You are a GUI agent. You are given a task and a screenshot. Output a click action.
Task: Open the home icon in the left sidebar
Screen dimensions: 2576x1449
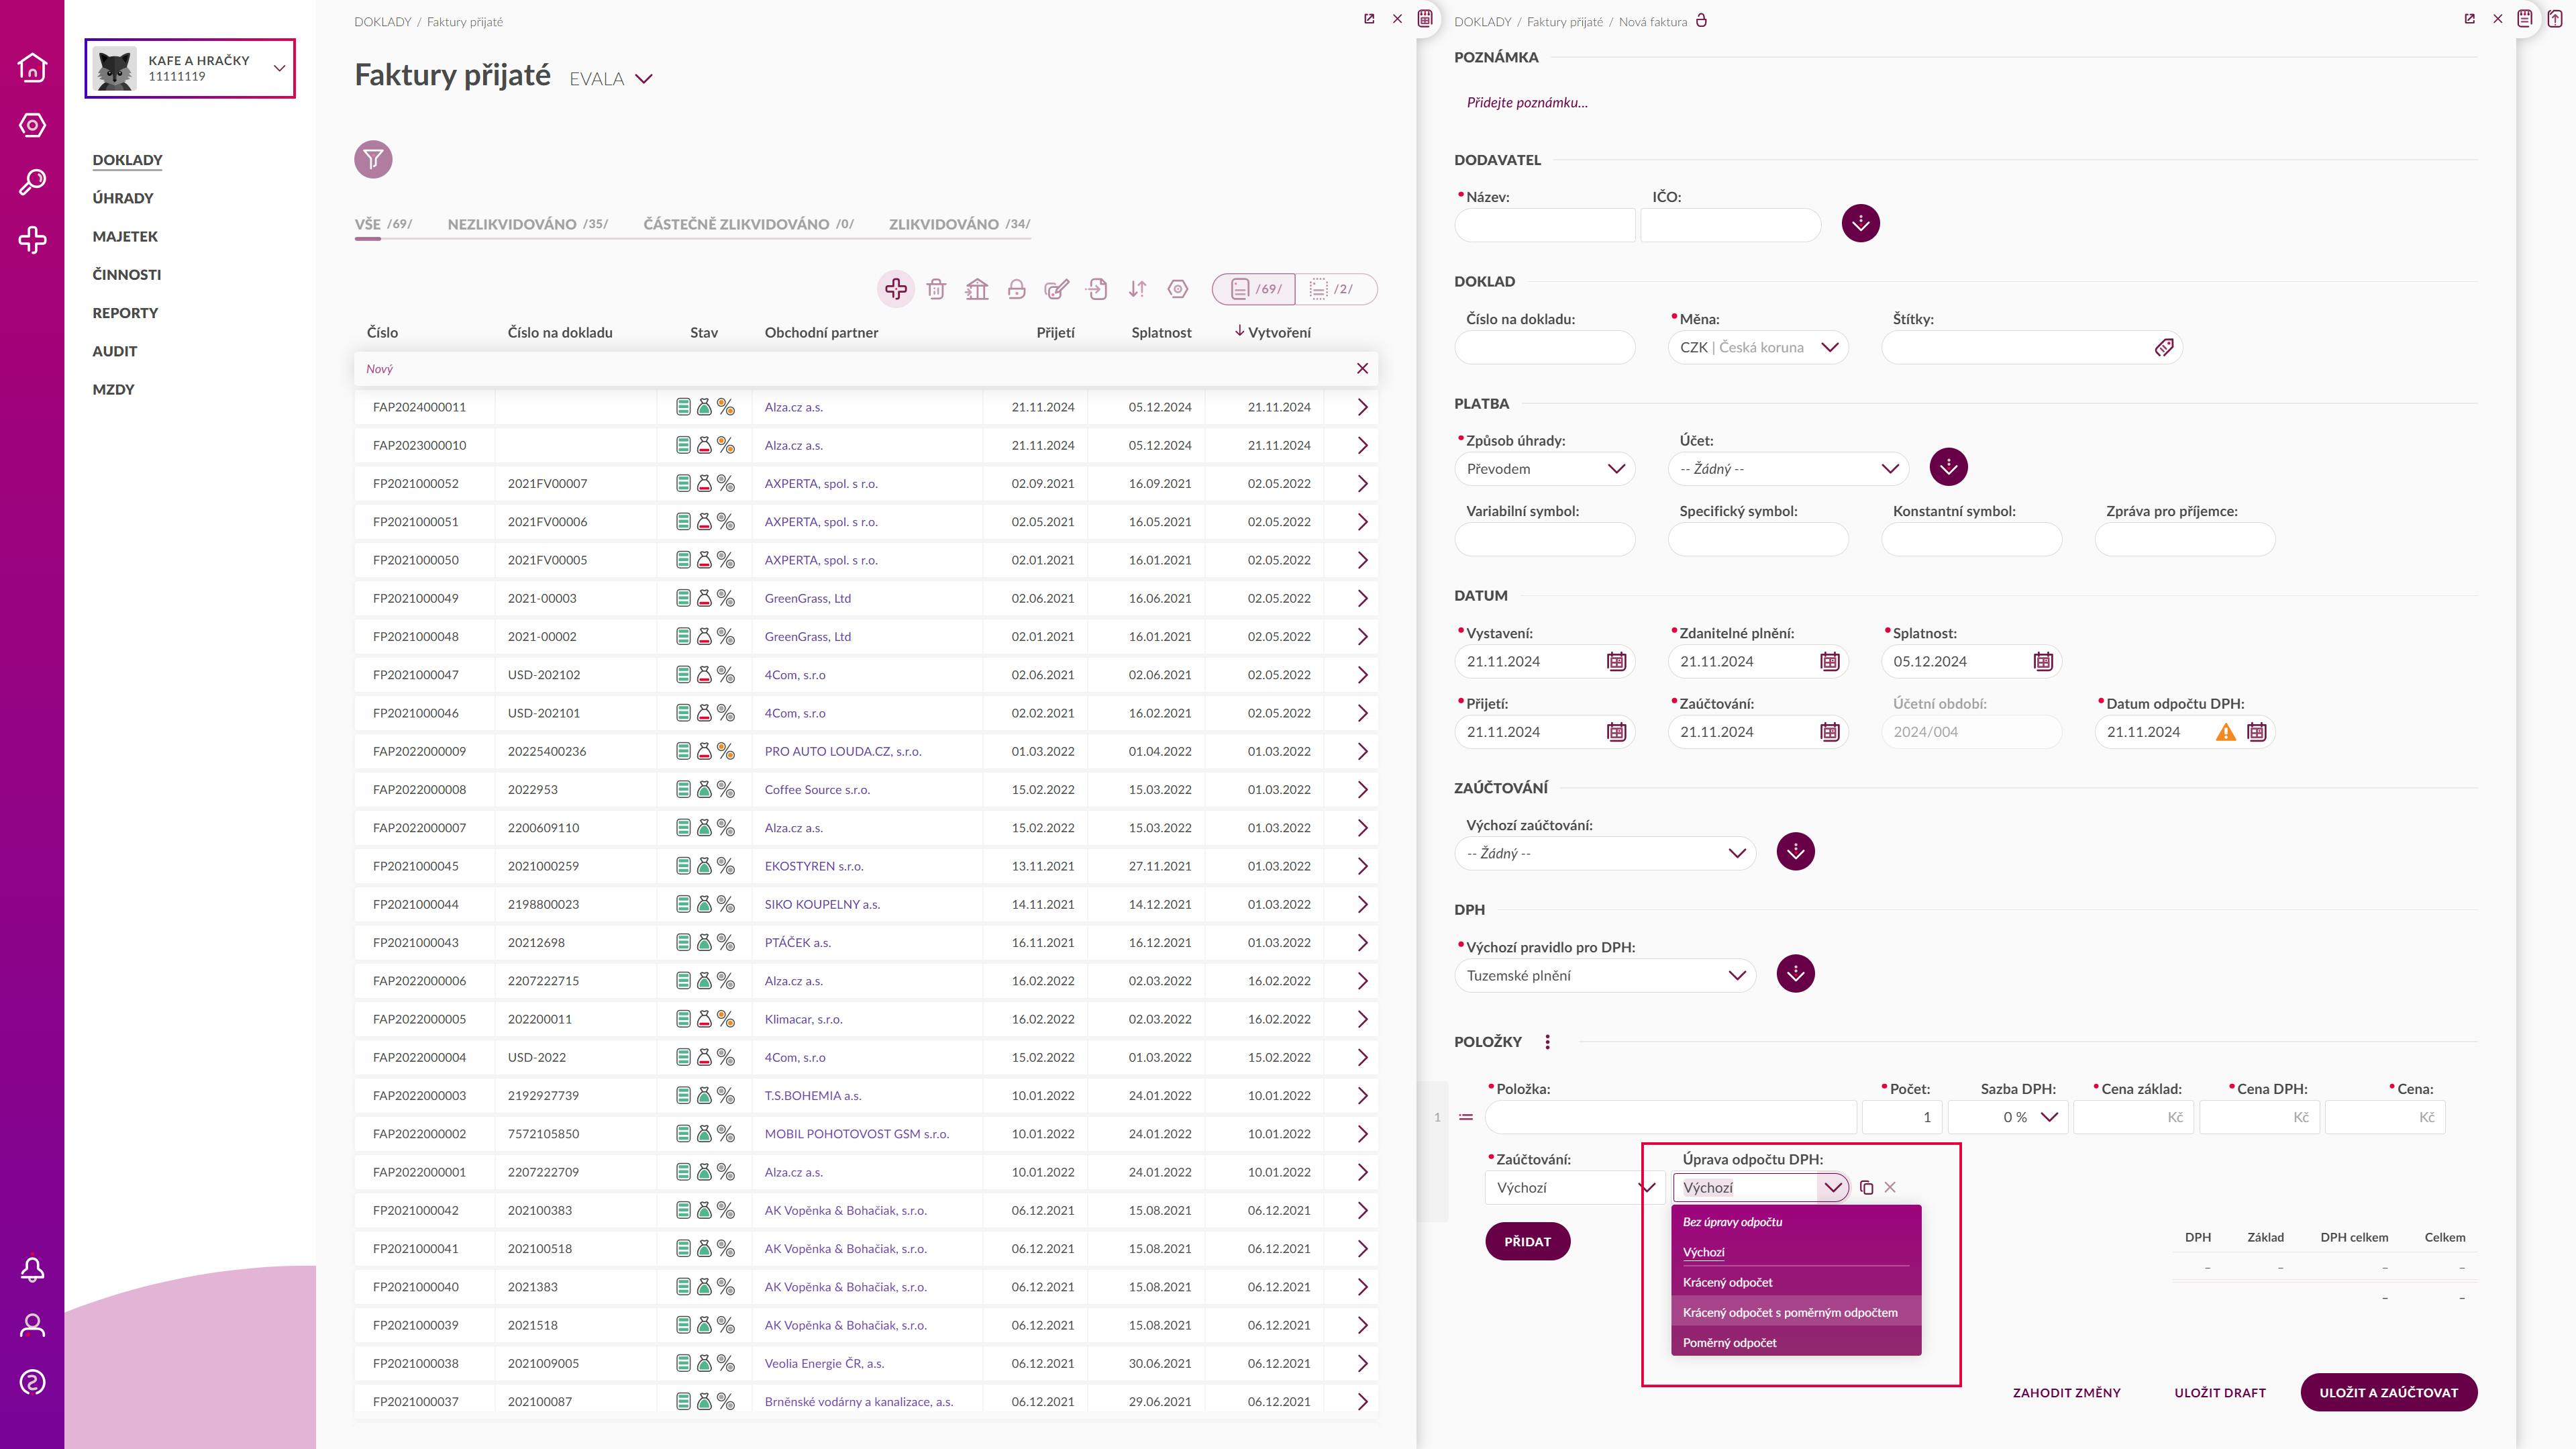tap(32, 67)
